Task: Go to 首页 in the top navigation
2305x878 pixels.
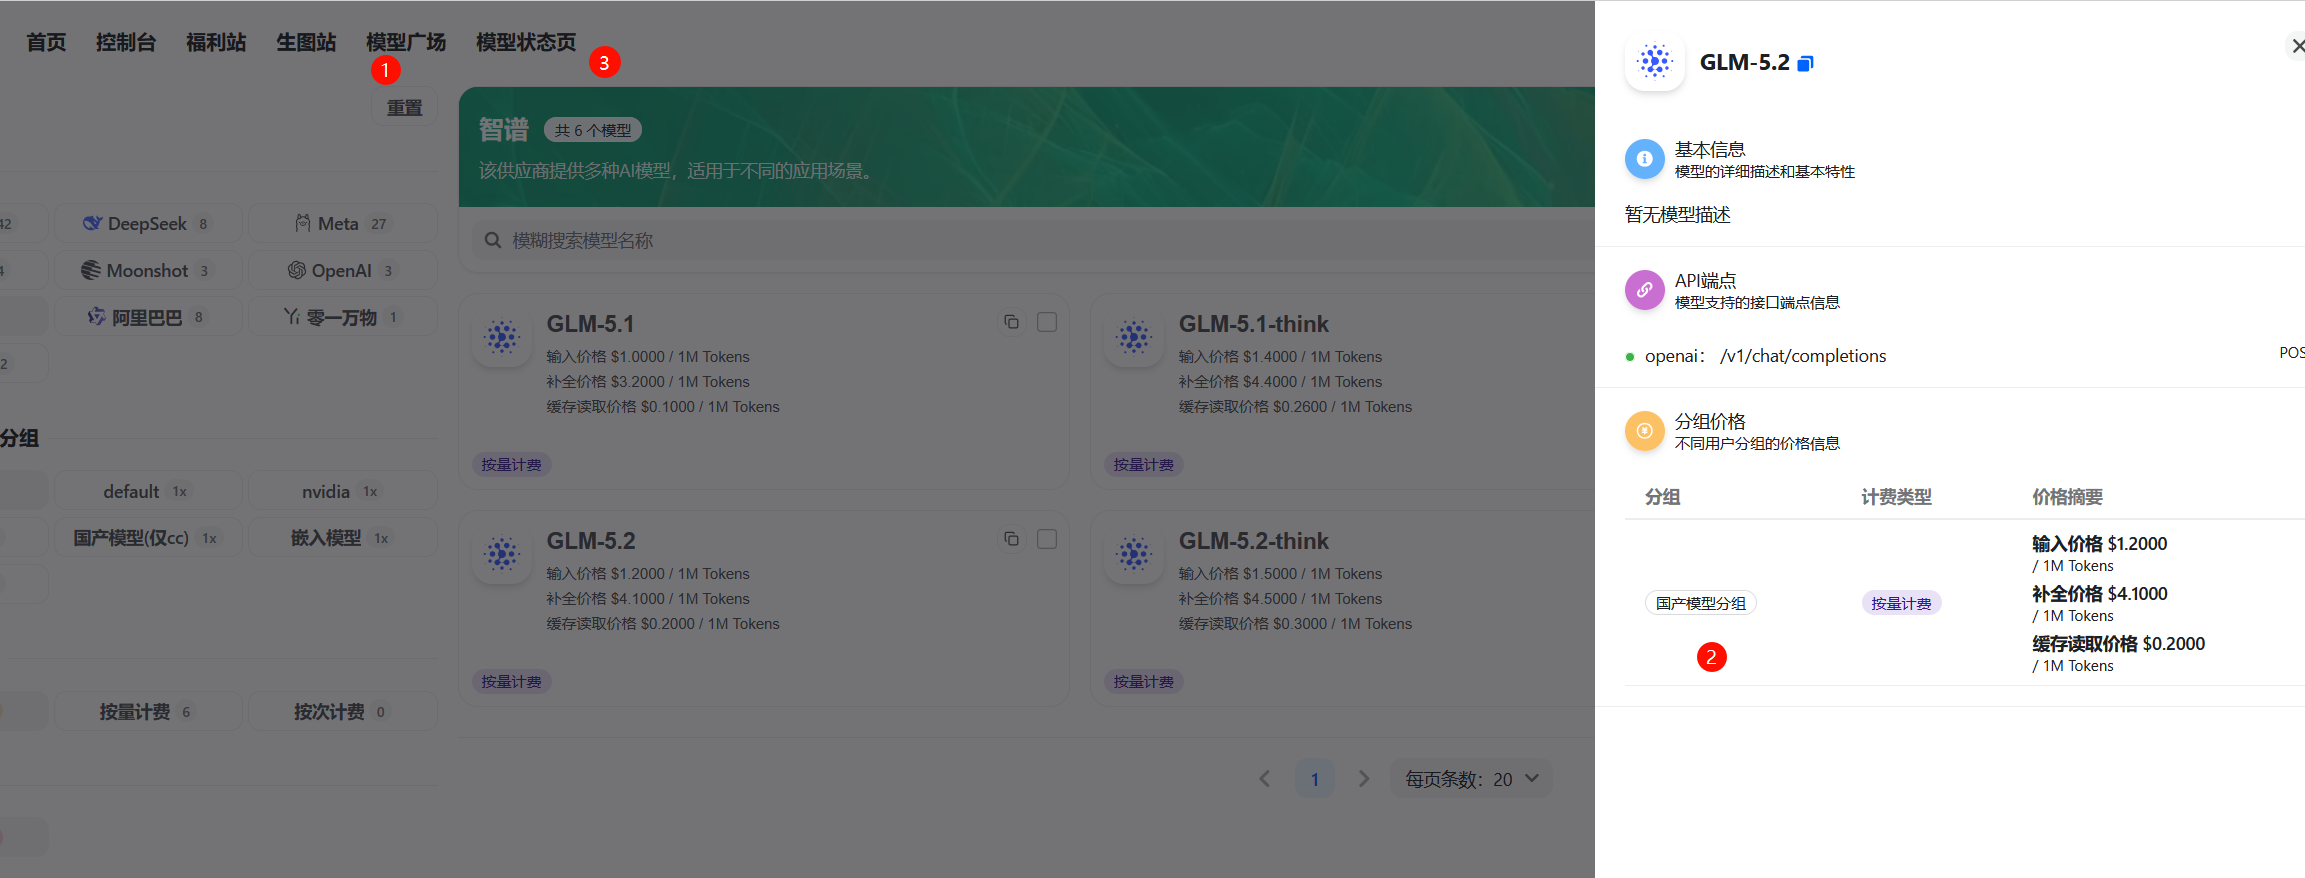Action: click(x=46, y=42)
